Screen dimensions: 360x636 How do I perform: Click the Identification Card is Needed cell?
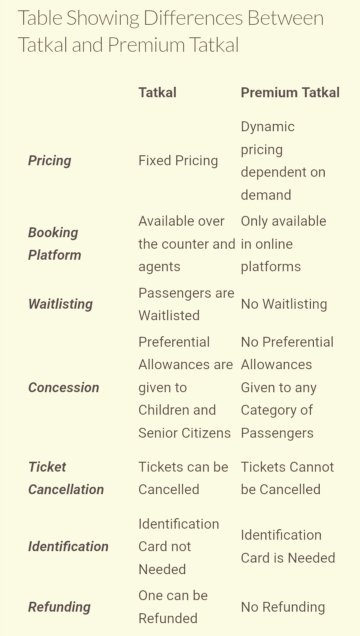[x=288, y=546]
